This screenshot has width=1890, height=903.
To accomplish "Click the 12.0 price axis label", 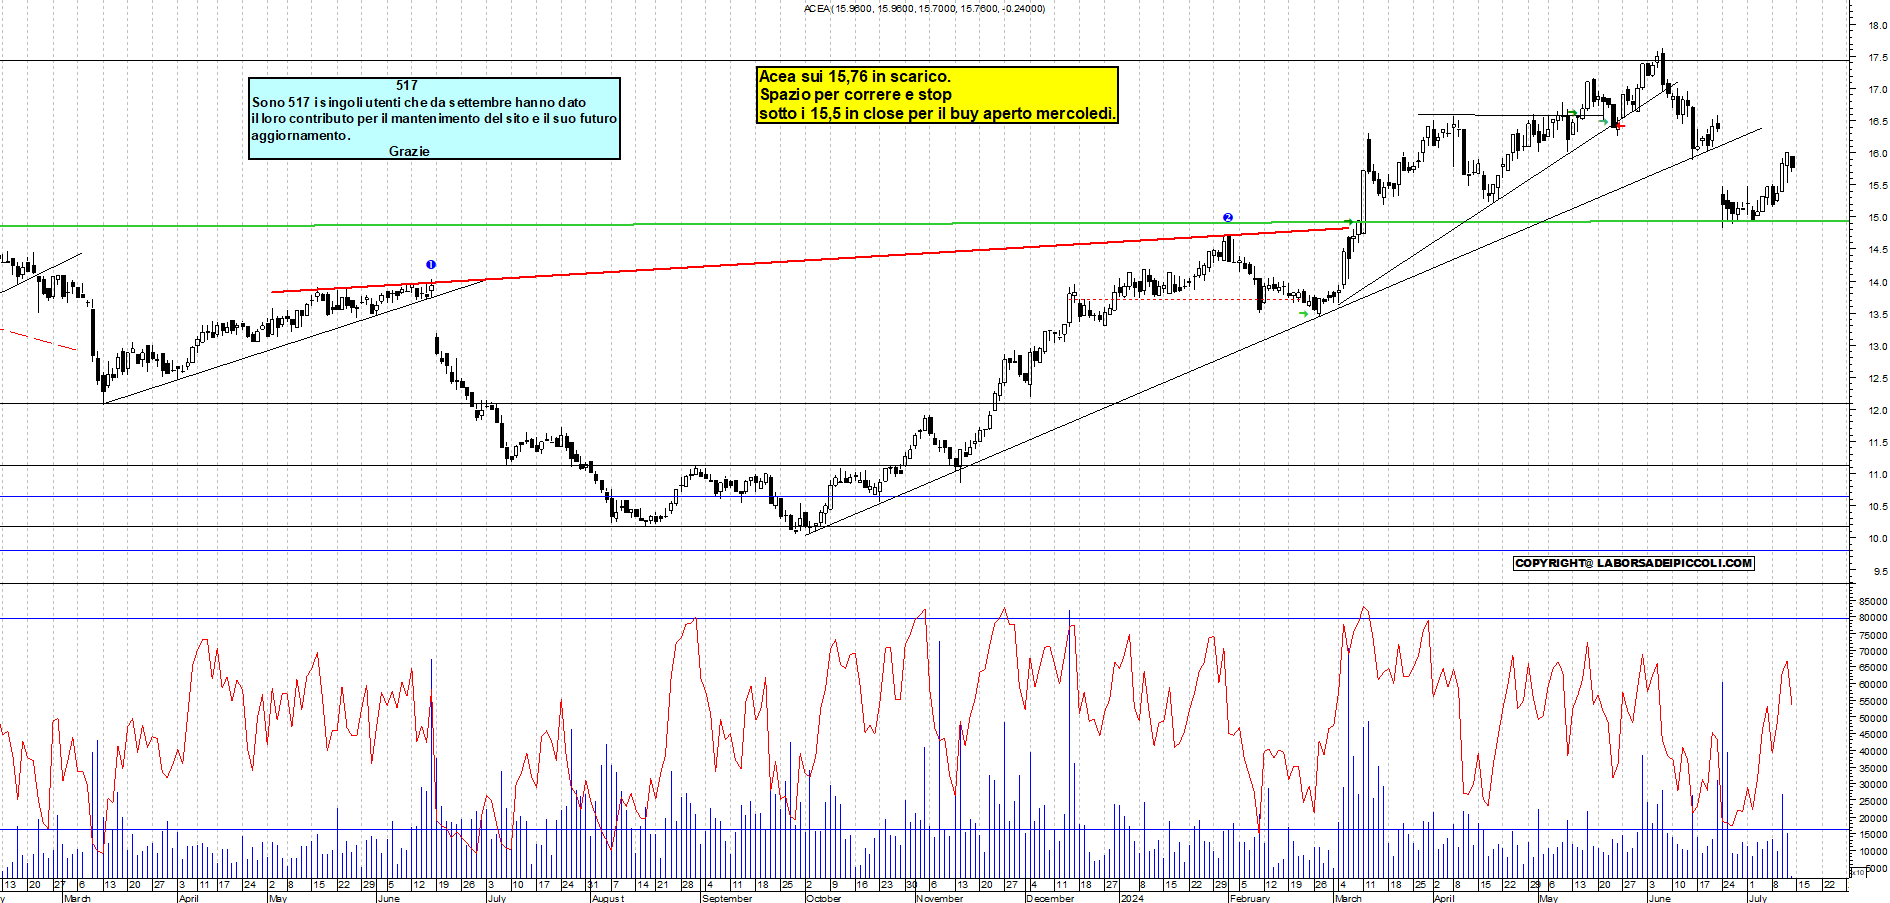I will pos(1877,411).
